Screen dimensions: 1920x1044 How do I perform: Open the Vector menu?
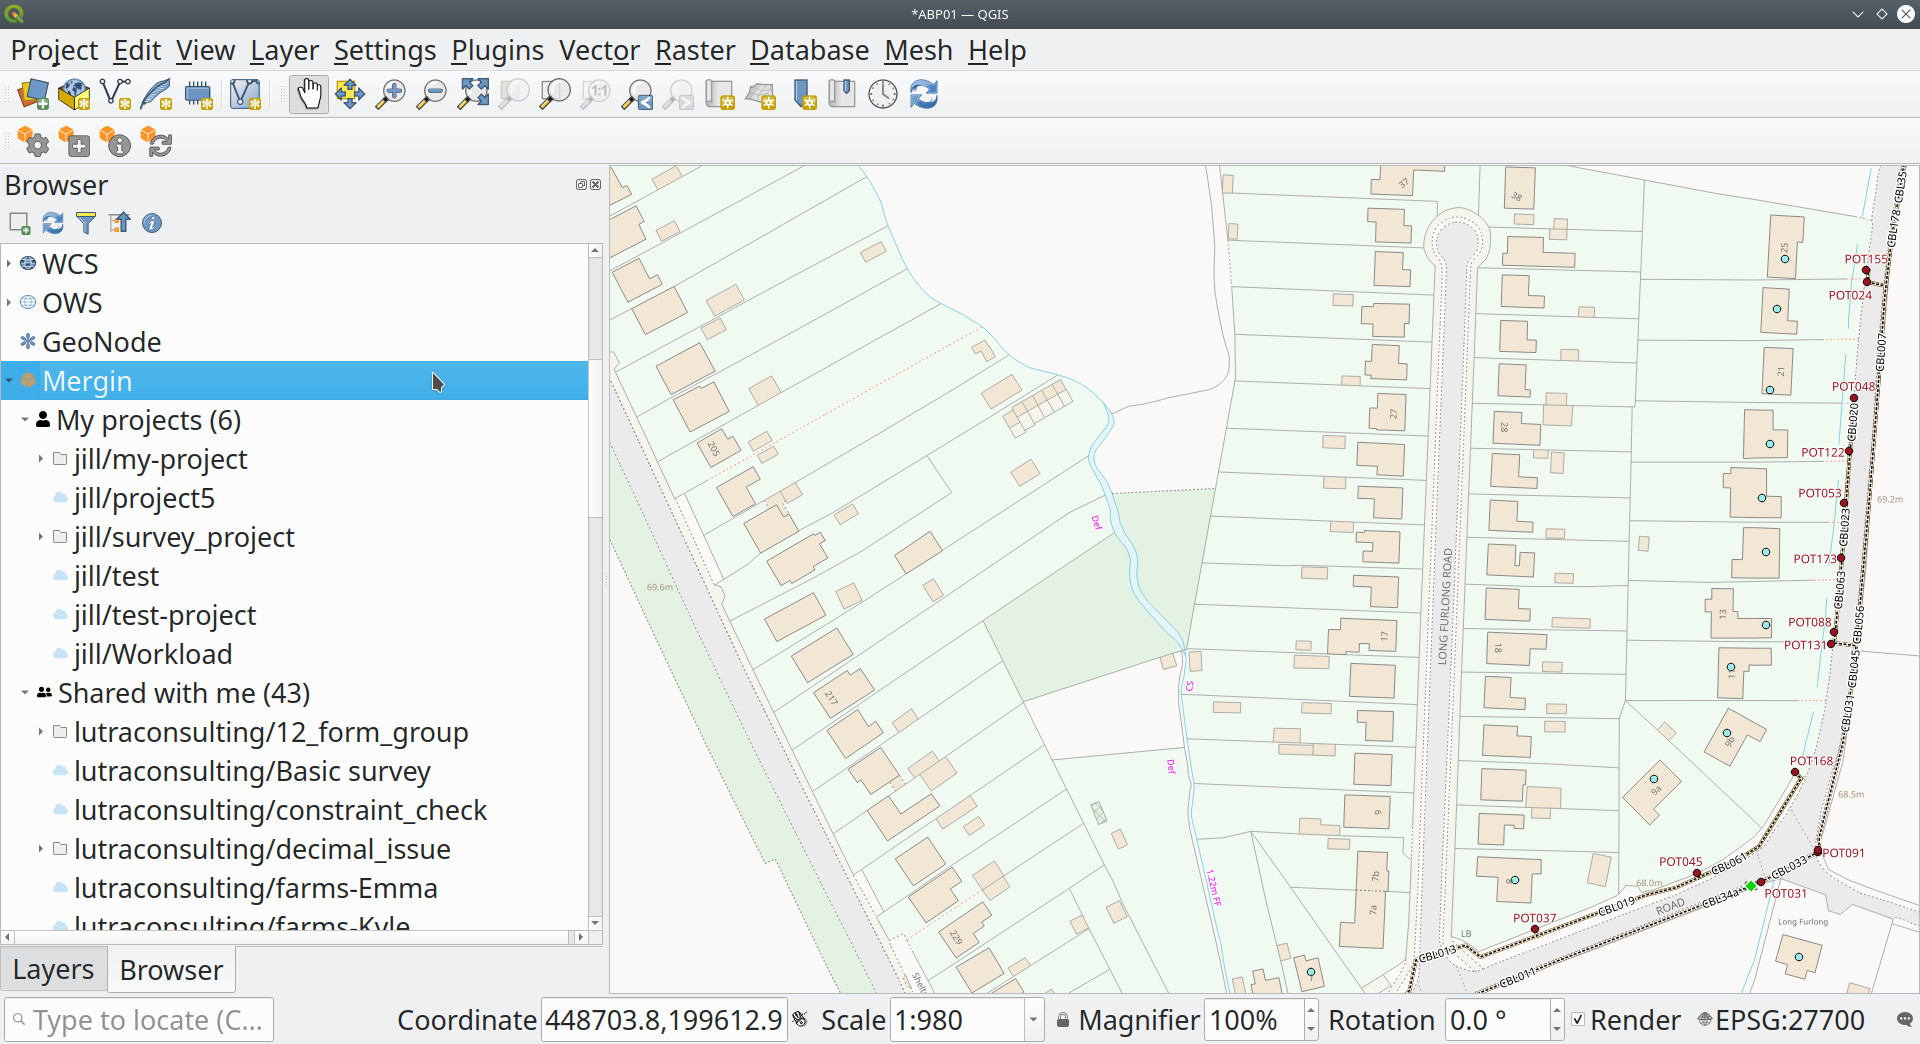pyautogui.click(x=598, y=50)
